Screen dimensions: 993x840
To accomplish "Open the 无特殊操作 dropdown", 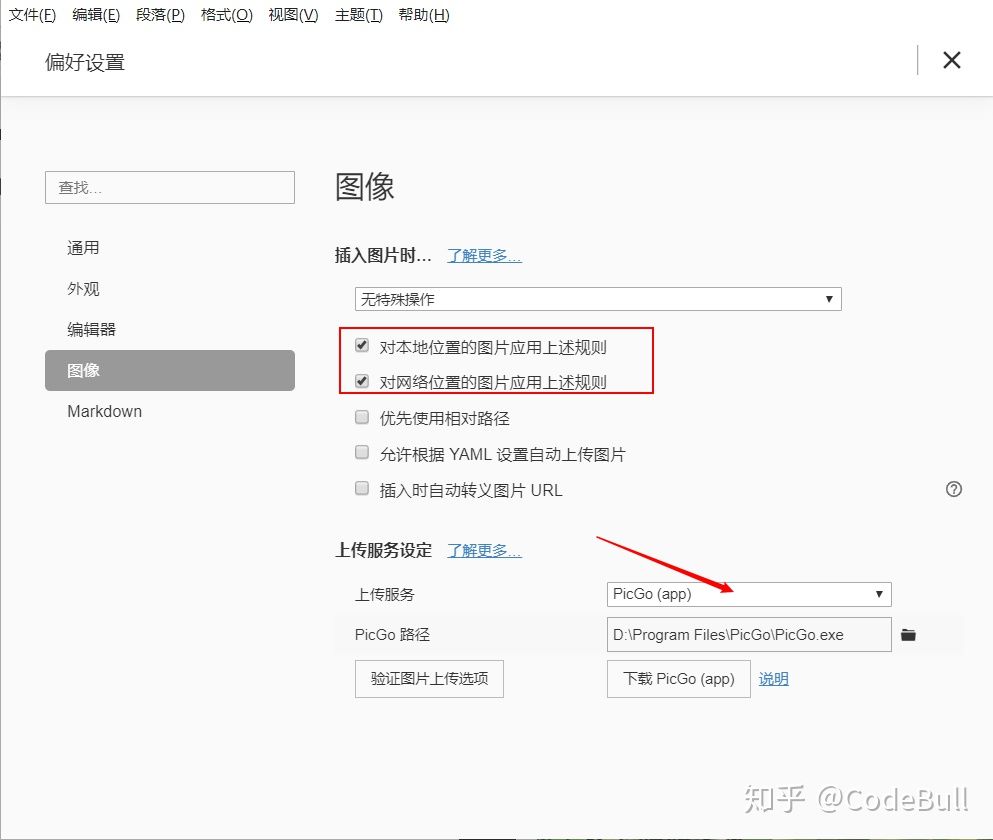I will [x=597, y=298].
